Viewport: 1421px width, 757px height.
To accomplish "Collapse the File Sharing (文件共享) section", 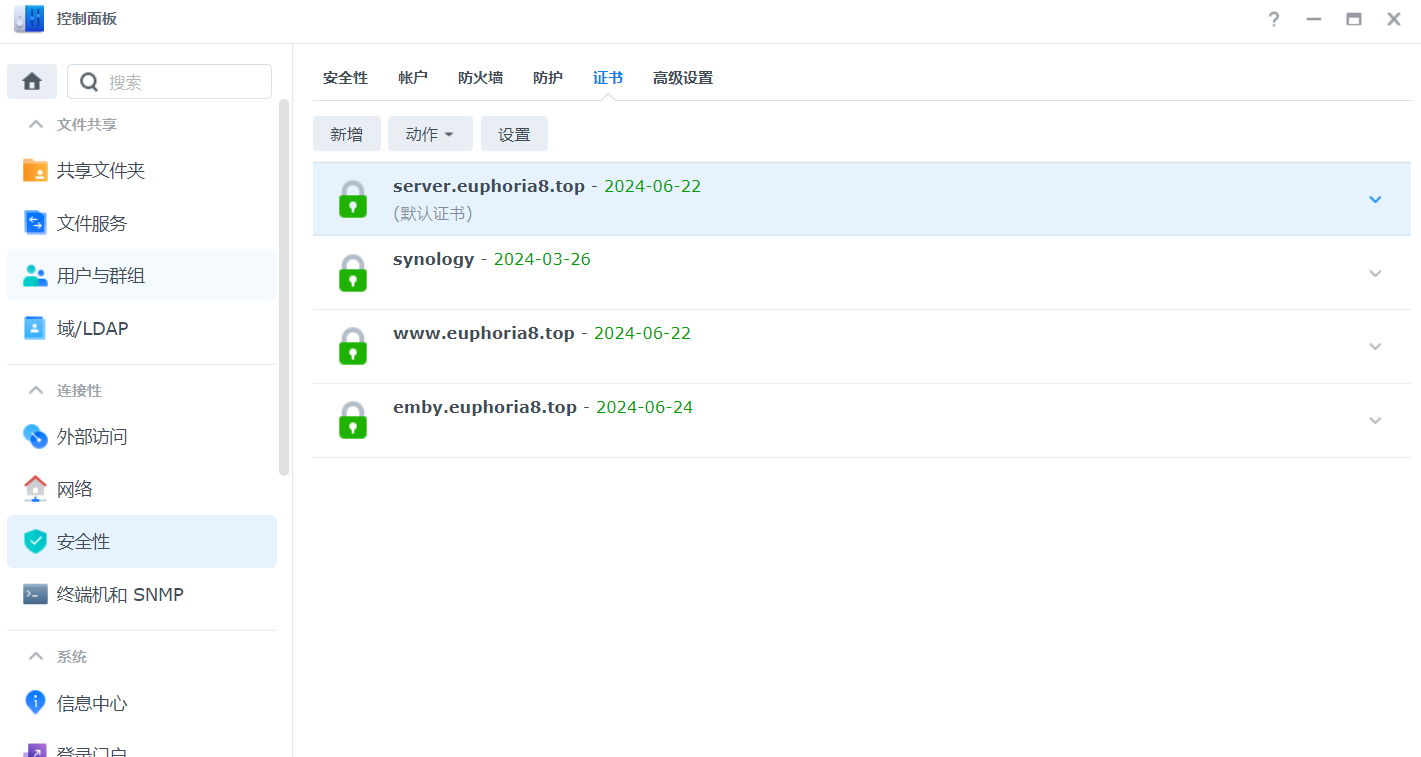I will (x=36, y=125).
